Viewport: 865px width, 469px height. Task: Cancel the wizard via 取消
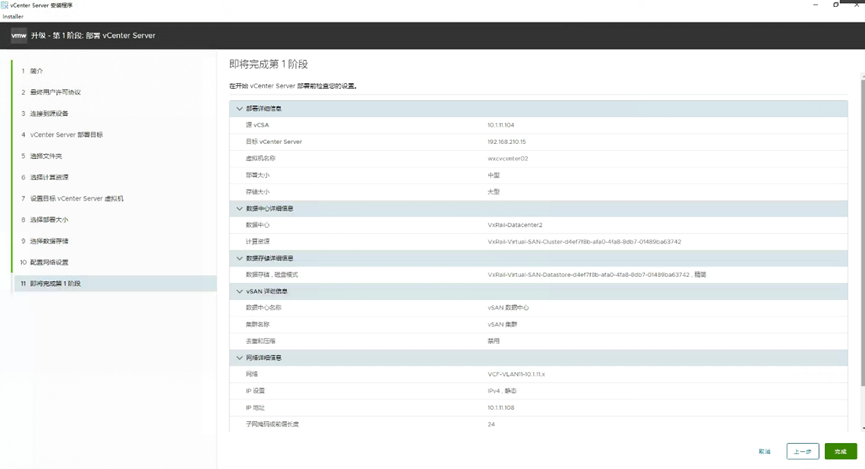[764, 451]
